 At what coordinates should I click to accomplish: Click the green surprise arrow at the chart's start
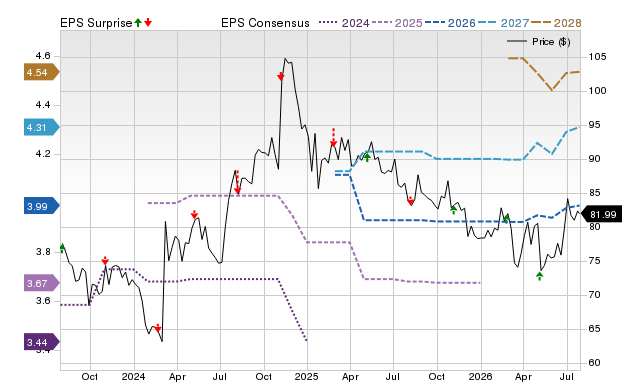(62, 248)
